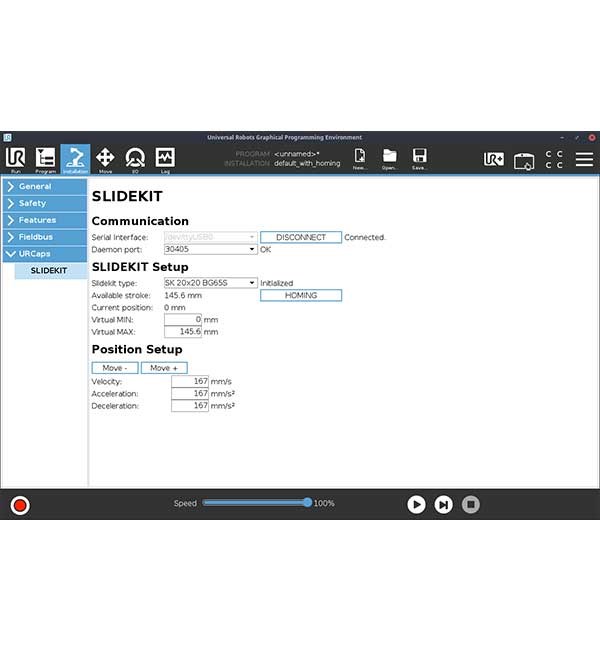600x650 pixels.
Task: Expand the Features section
Action: click(45, 220)
